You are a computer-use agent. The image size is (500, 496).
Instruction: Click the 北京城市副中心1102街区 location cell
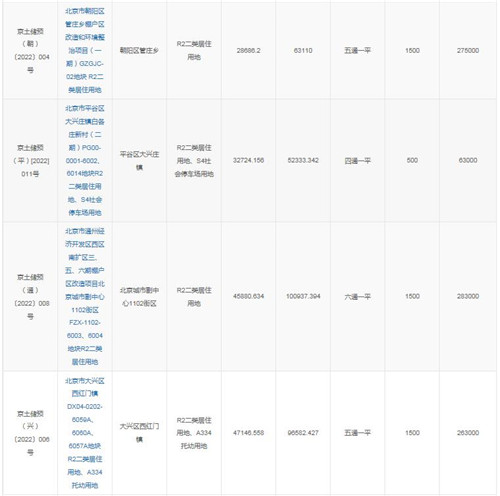pyautogui.click(x=139, y=297)
